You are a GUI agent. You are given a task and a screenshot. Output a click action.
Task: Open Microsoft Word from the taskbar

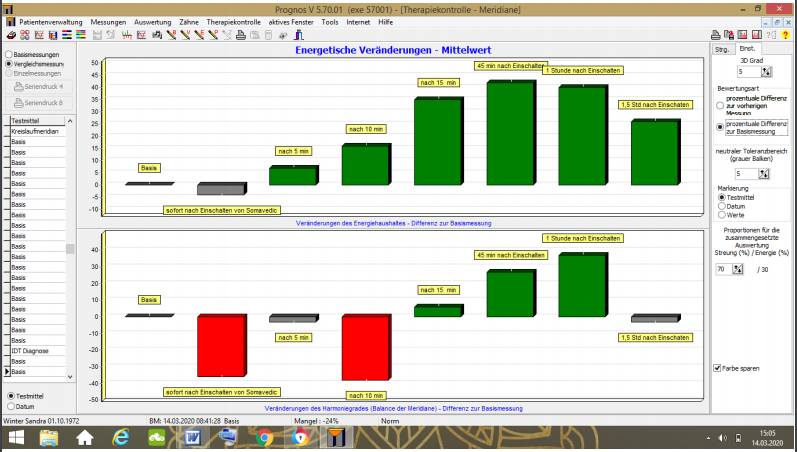coord(193,437)
